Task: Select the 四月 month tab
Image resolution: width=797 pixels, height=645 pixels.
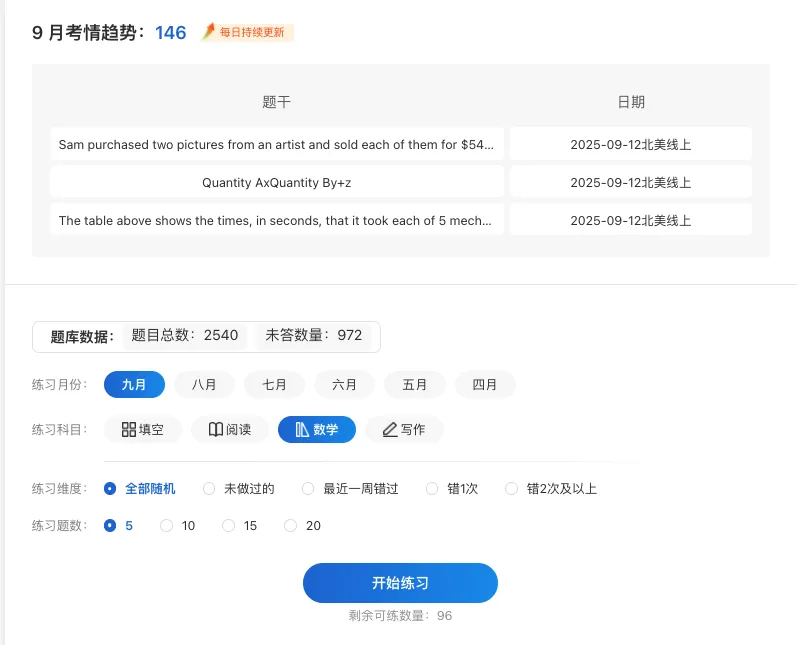Action: click(x=484, y=385)
